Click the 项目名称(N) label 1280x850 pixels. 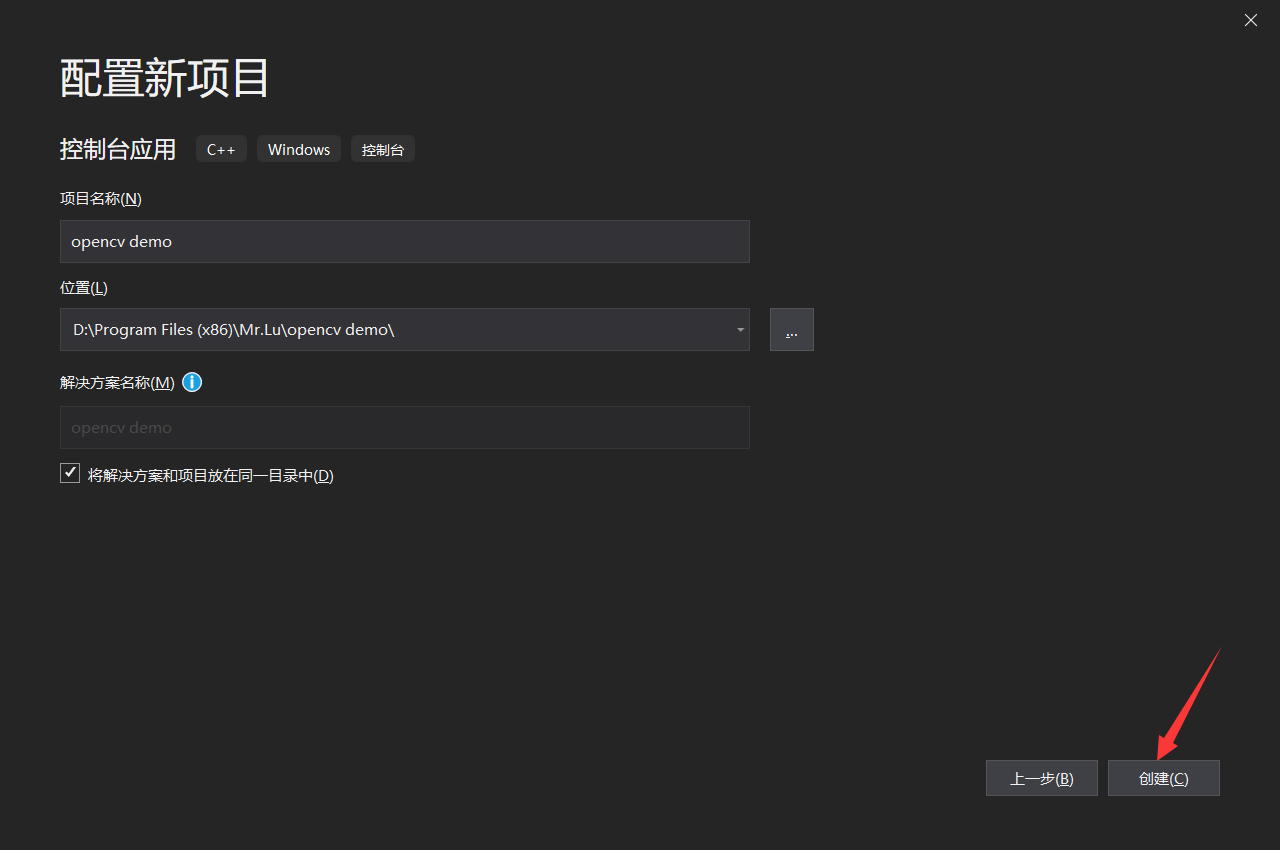tap(100, 198)
